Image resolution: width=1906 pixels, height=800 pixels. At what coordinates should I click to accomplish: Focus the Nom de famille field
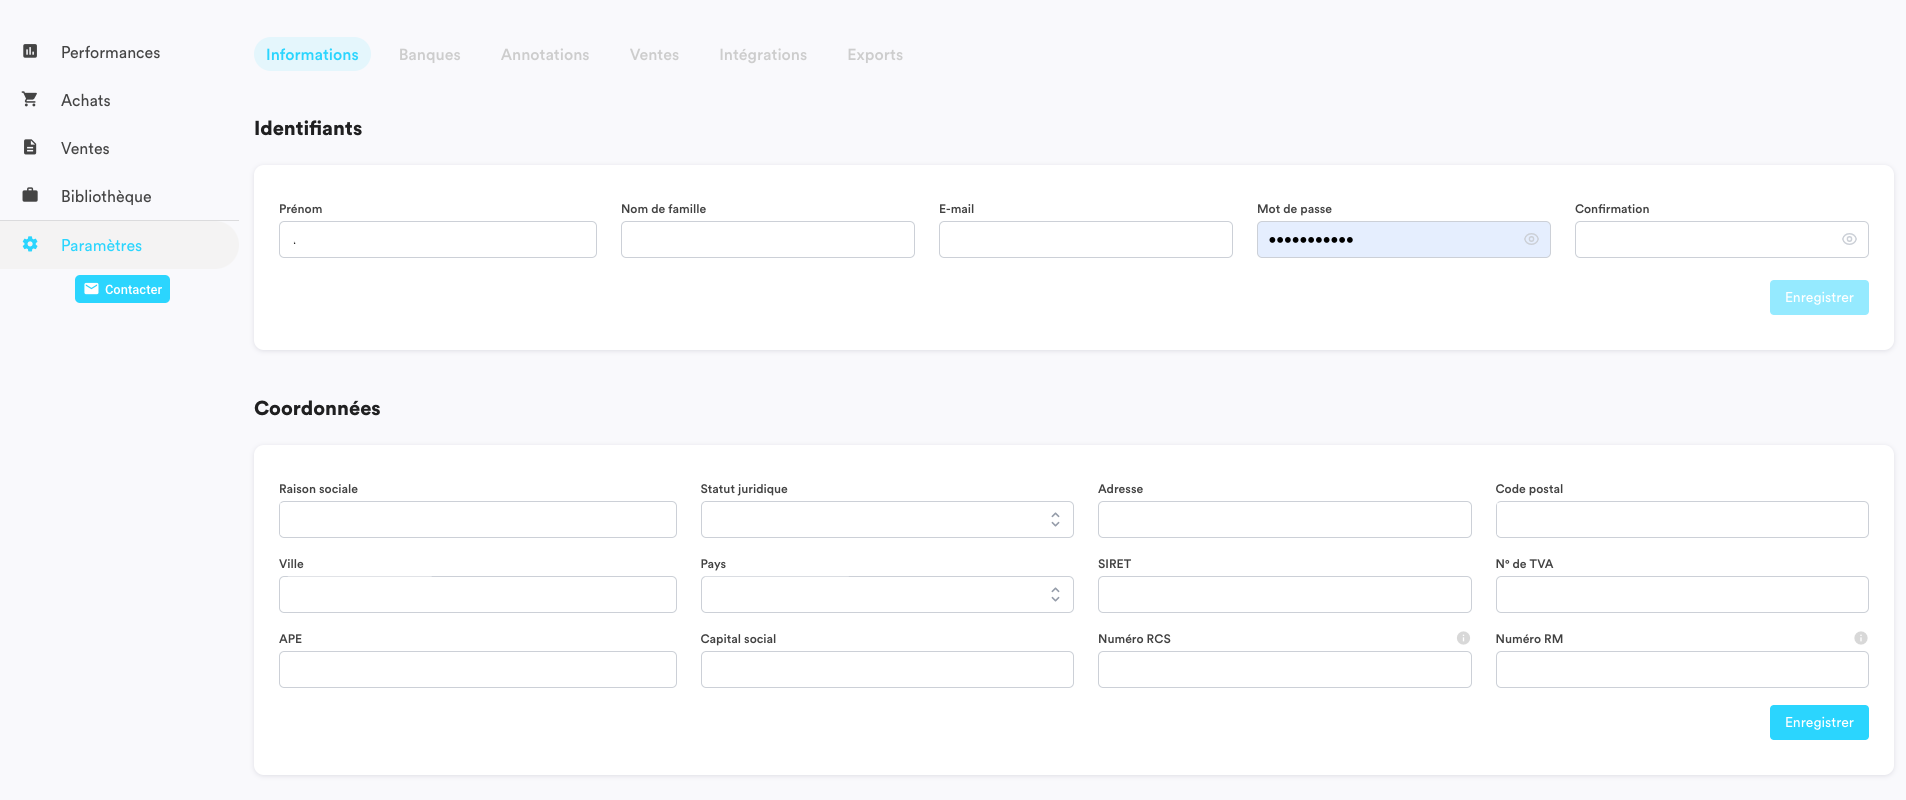pyautogui.click(x=768, y=239)
